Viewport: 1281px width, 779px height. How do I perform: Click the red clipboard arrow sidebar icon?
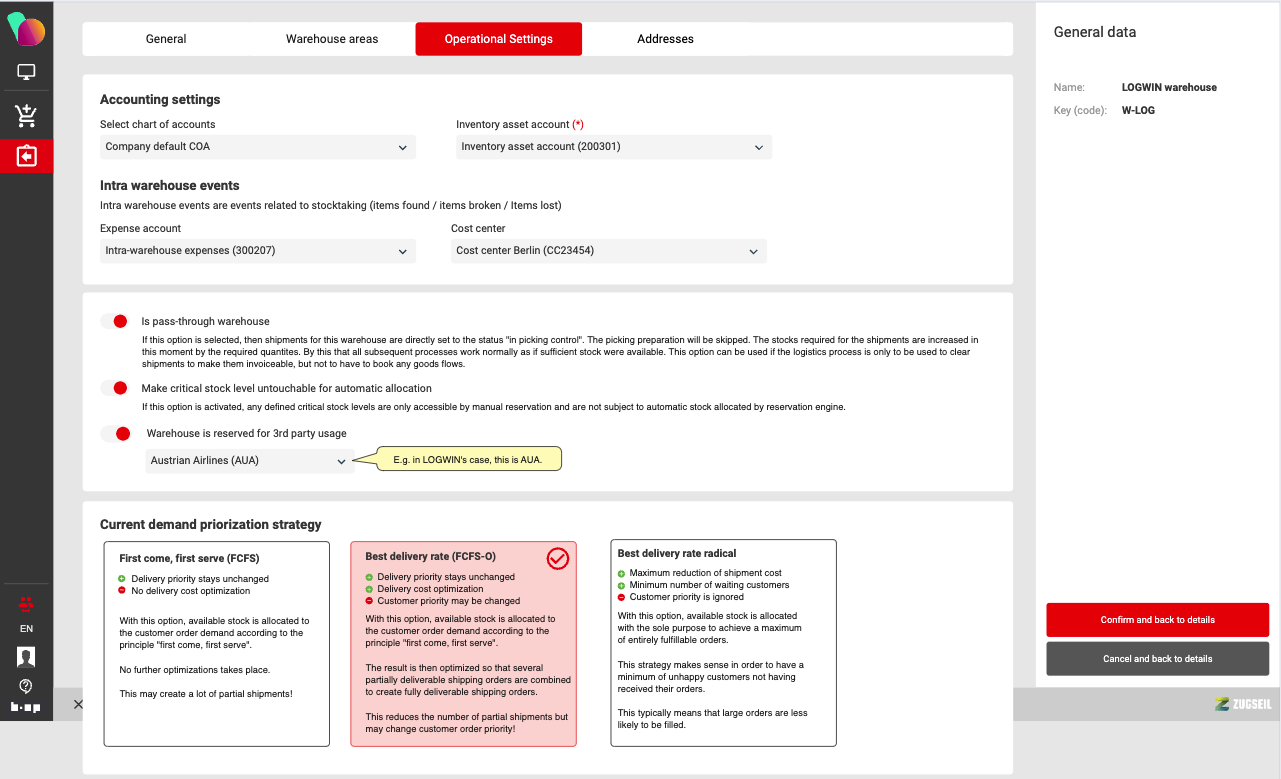(26, 157)
